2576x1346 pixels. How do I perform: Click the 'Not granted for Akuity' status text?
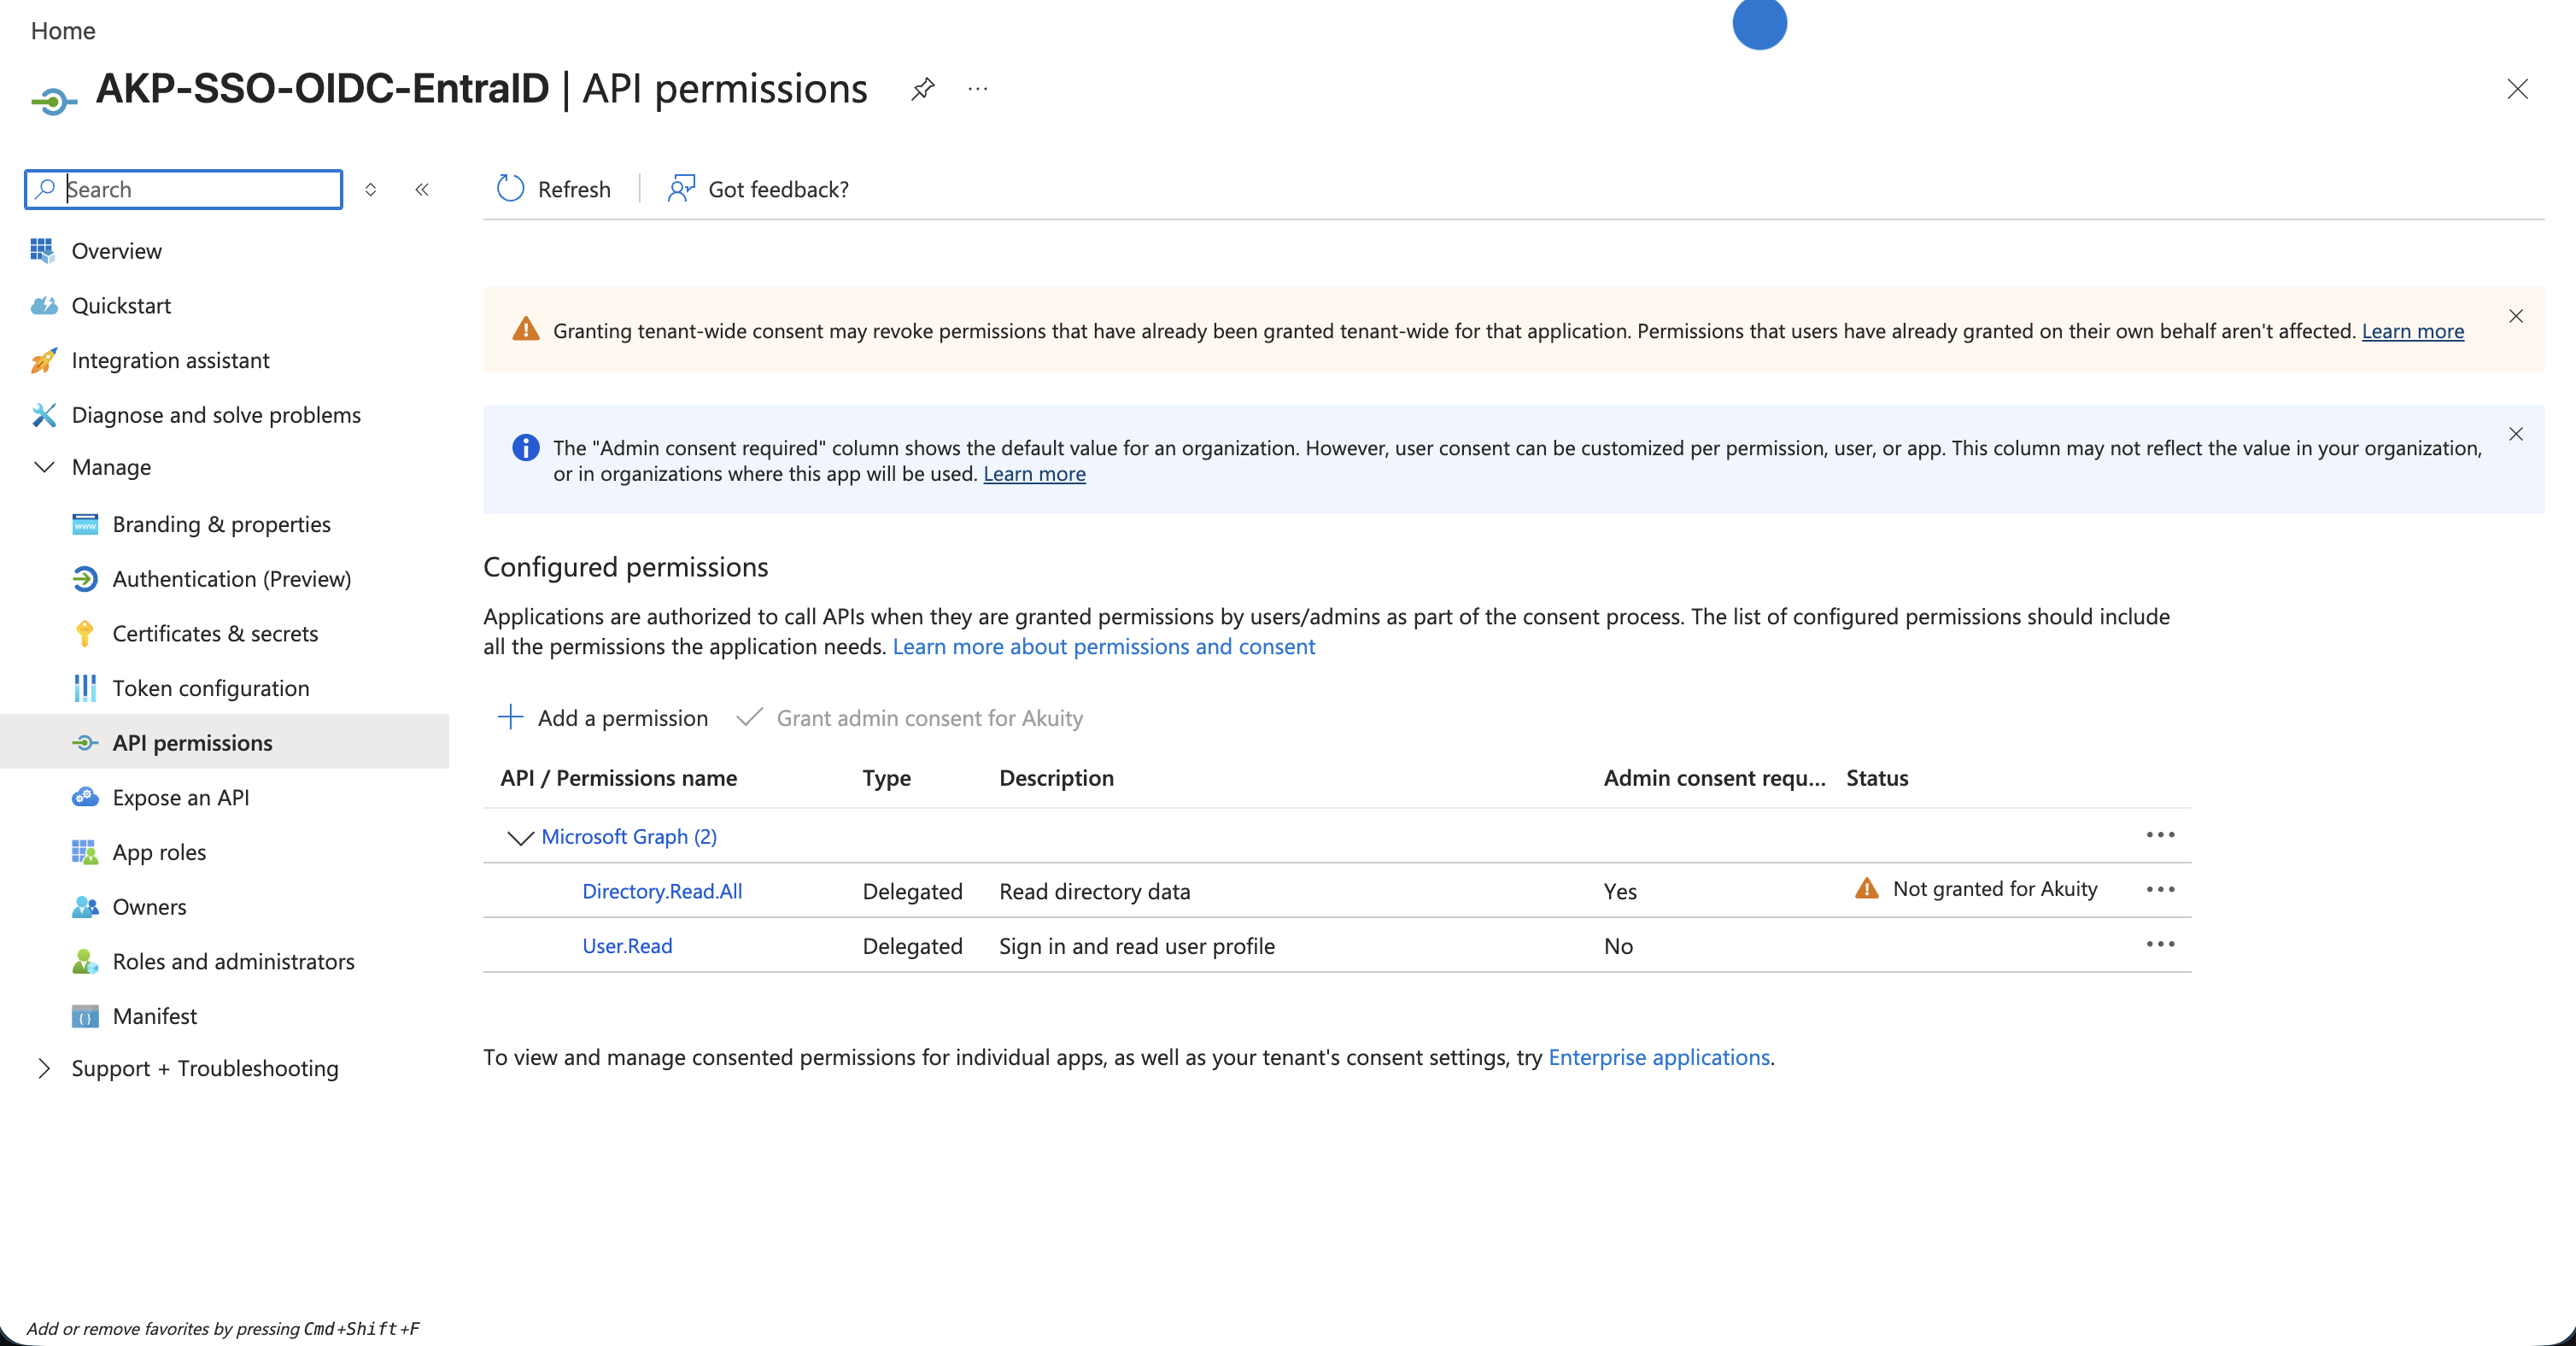(1995, 889)
